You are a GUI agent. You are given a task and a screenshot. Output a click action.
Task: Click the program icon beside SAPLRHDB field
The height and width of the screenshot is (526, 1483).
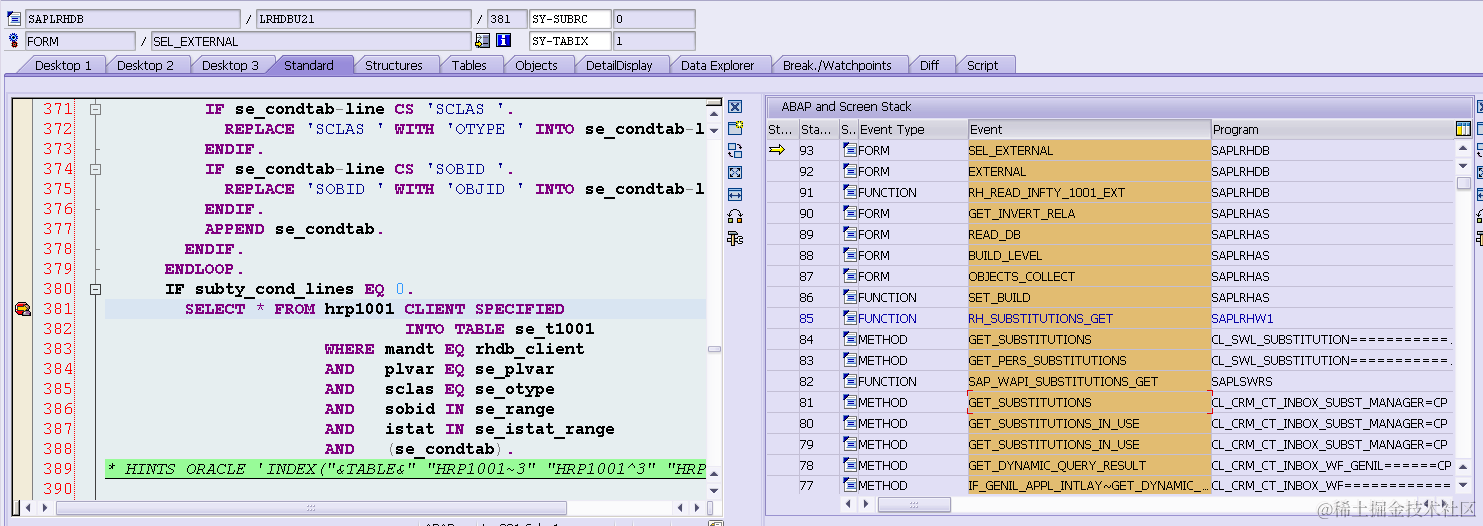14,19
